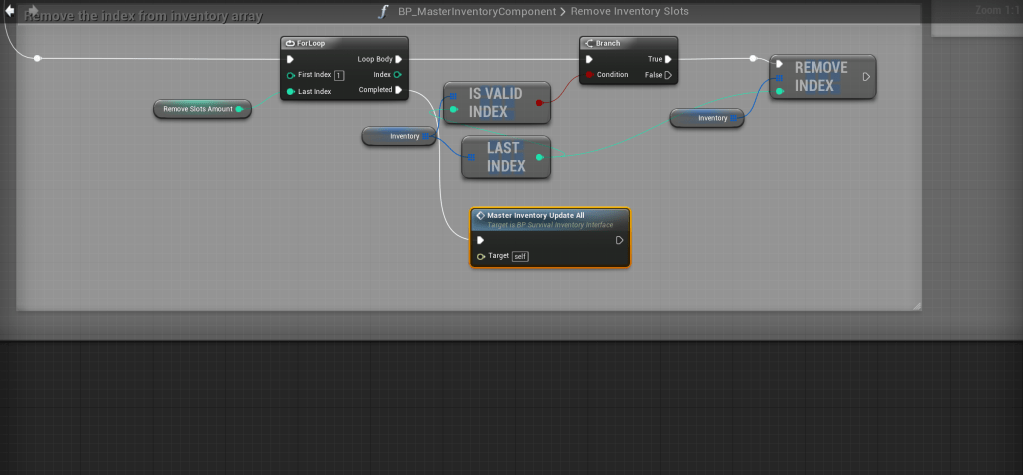Click the ForLoop Last Index input pin
1023x475 pixels.
(290, 91)
